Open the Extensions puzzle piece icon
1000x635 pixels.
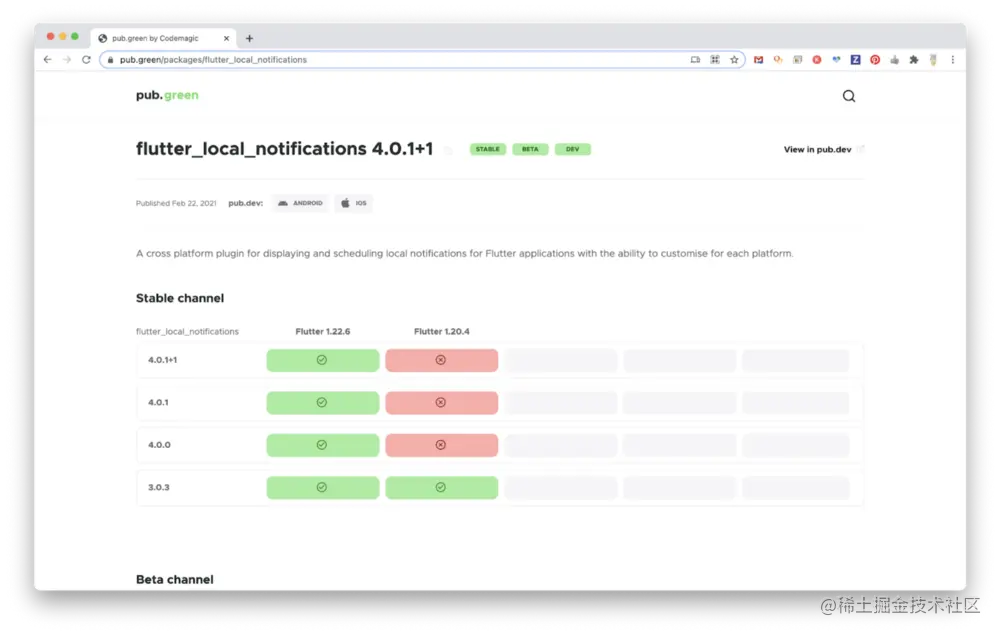pos(914,59)
